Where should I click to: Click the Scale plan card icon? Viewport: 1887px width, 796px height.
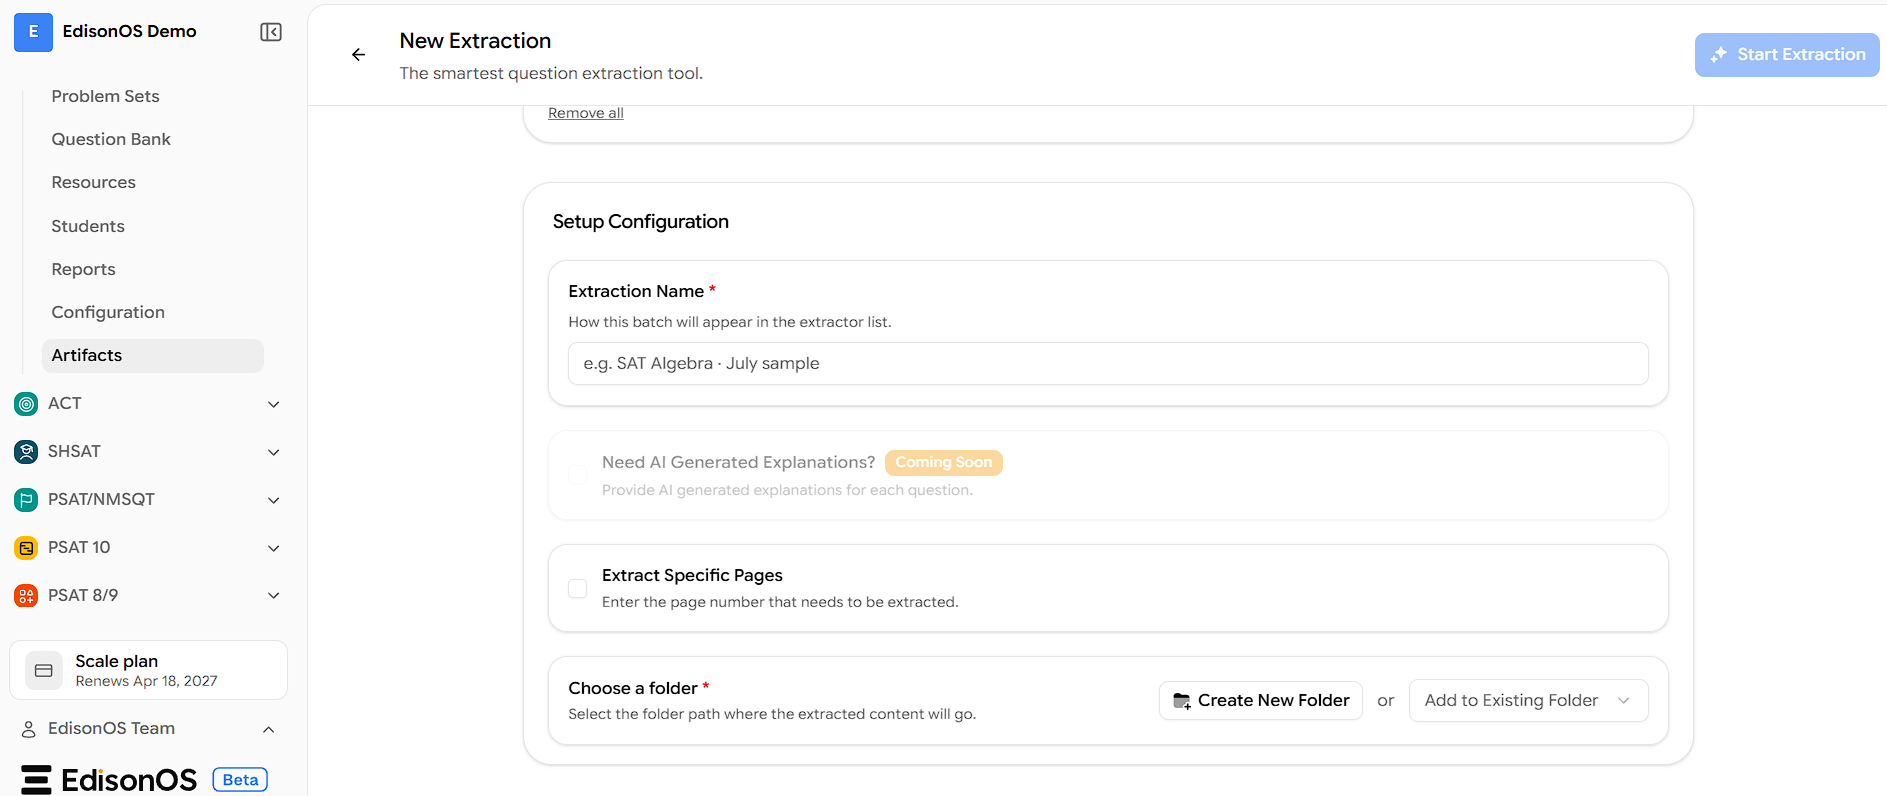click(x=44, y=671)
